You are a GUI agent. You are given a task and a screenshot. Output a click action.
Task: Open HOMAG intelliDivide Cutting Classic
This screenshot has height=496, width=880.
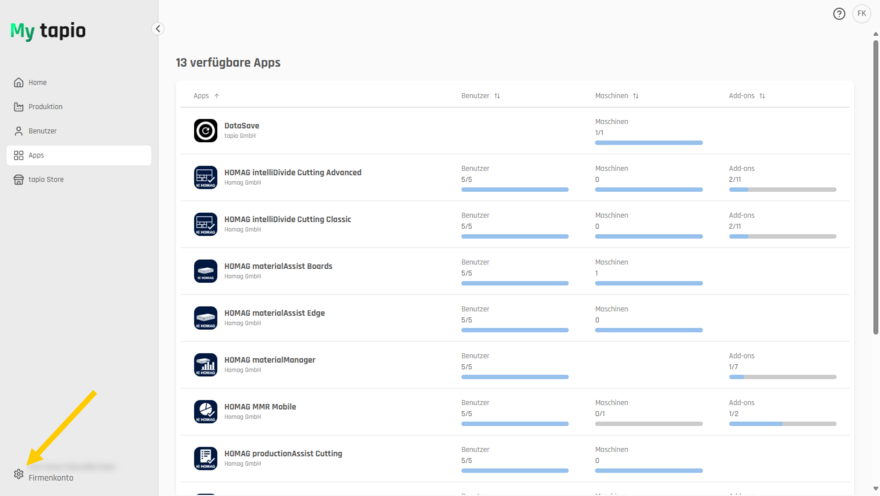(x=287, y=219)
